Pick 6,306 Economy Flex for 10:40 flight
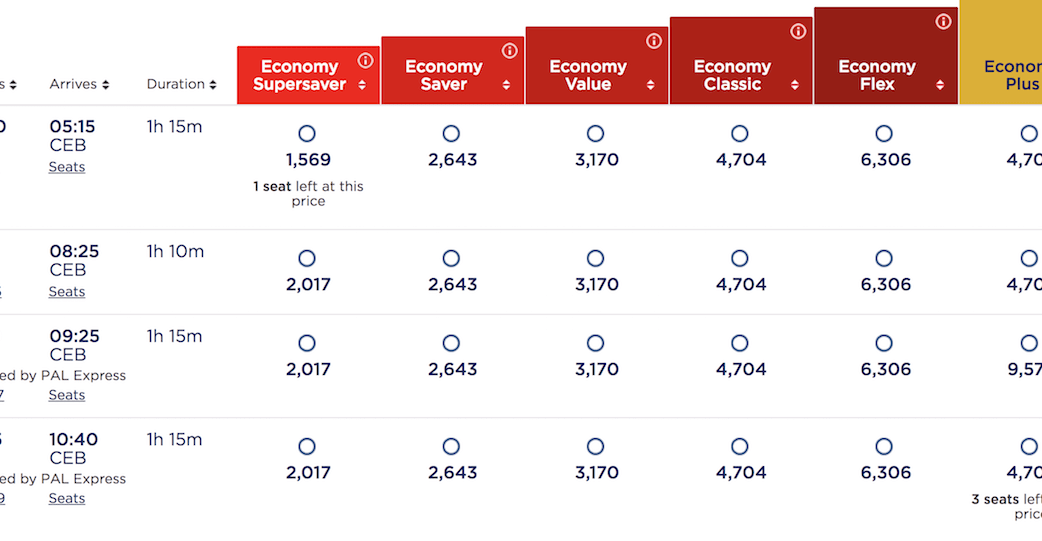1042x541 pixels. pos(884,447)
